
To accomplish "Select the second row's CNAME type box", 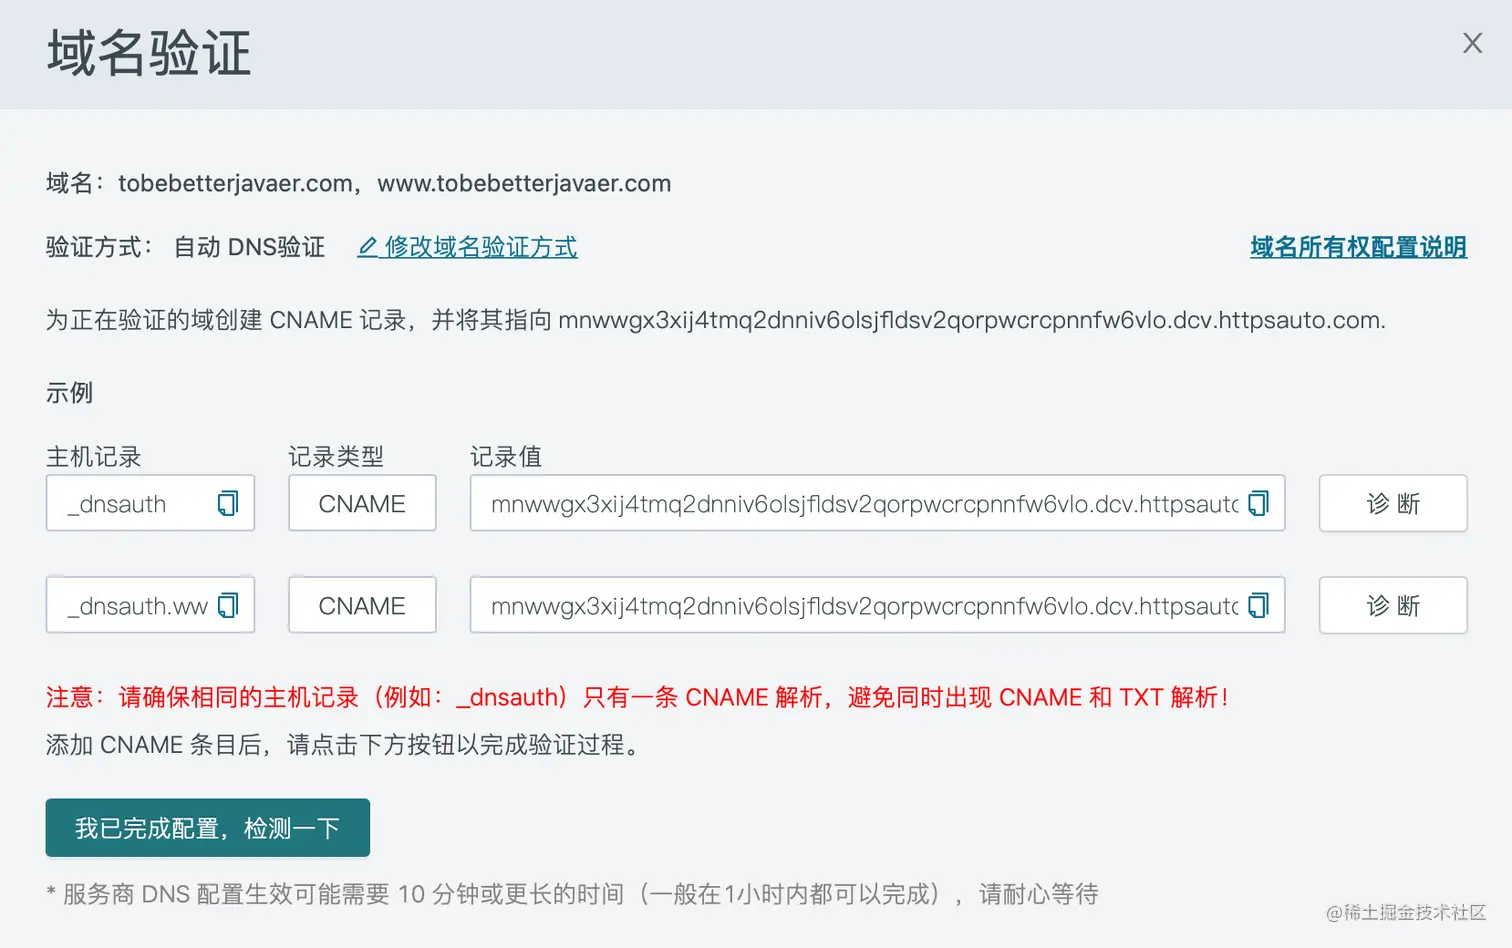I will point(362,605).
